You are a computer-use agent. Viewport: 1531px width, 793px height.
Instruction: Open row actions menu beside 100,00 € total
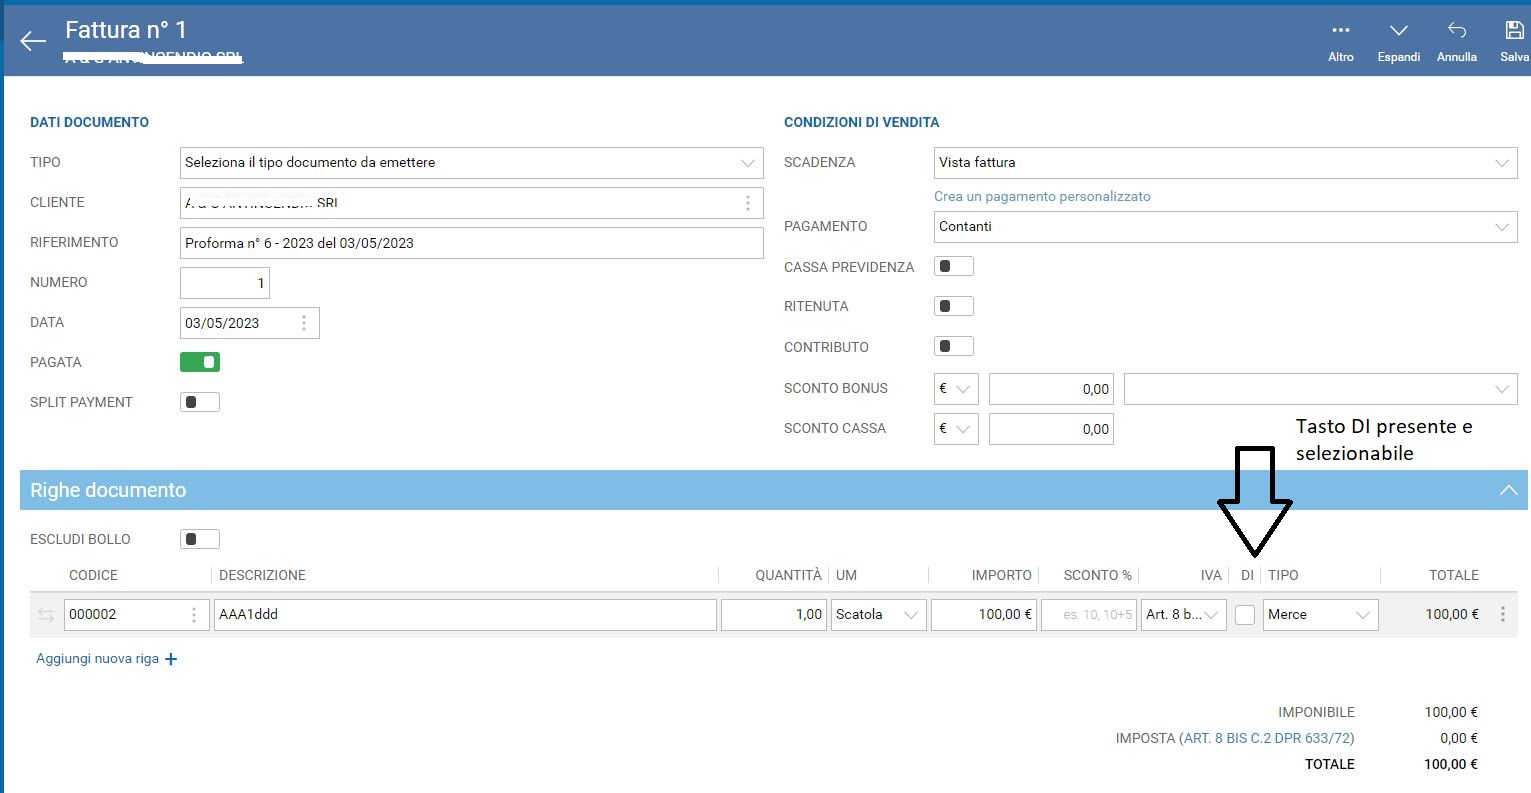coord(1502,615)
